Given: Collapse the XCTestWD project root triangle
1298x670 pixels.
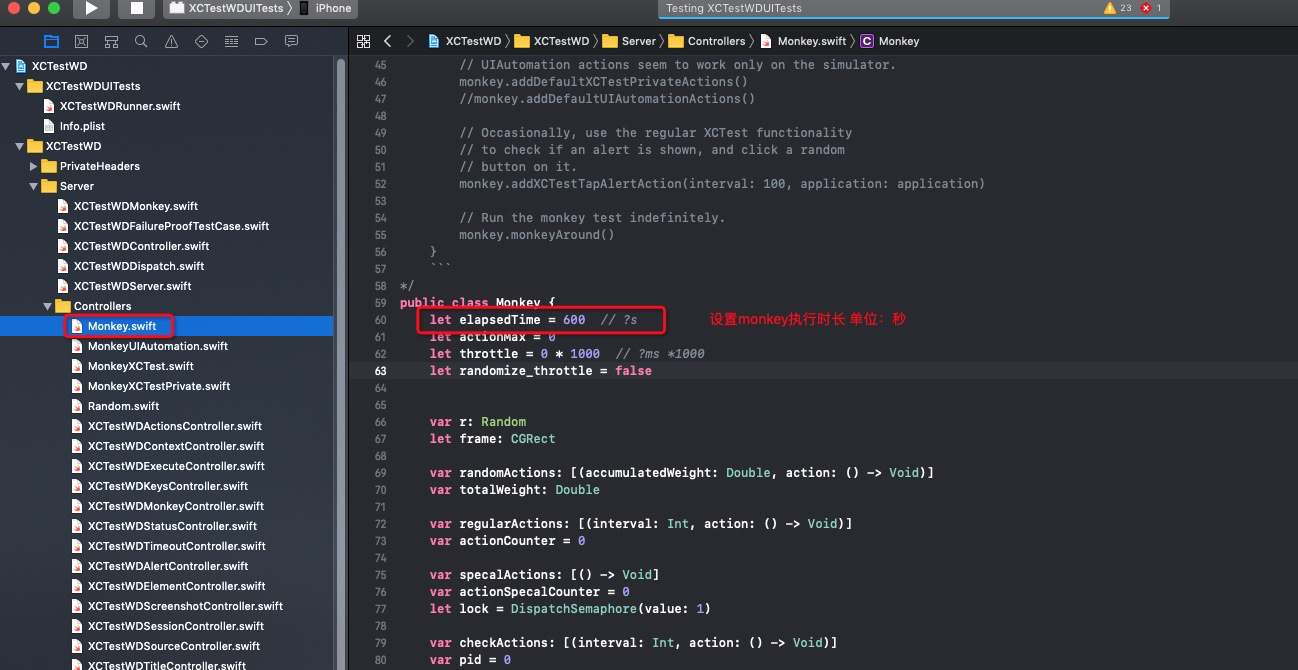Looking at the screenshot, I should click(6, 66).
